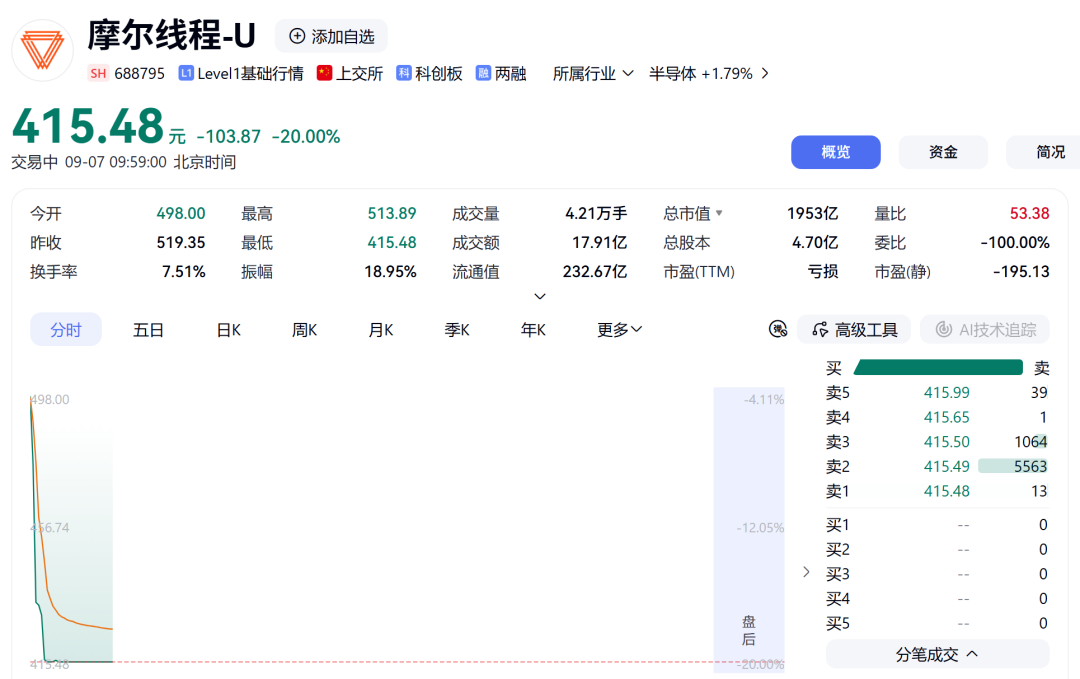Click the 换手率 value 7.51%

tap(184, 271)
